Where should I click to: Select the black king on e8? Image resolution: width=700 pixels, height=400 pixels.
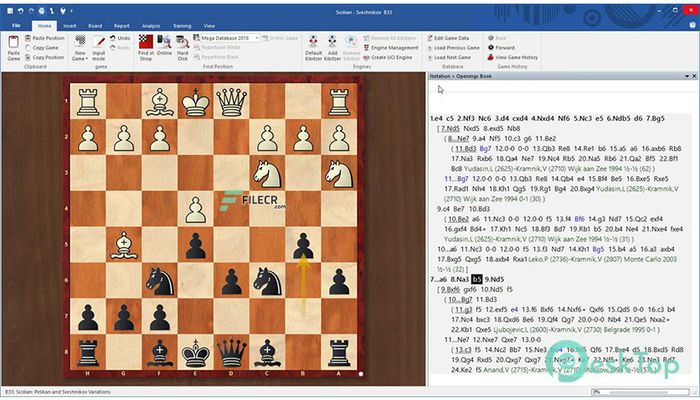(196, 352)
